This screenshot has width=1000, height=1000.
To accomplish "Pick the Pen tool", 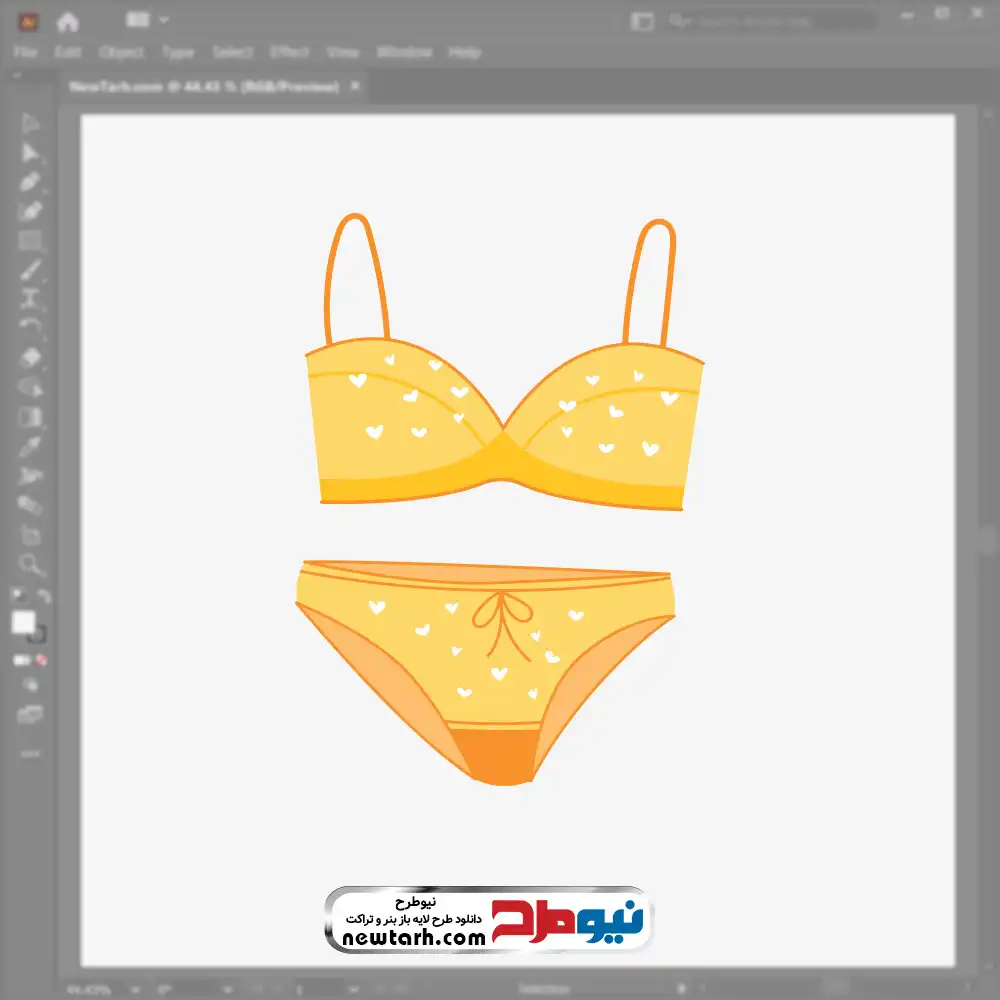I will click(x=30, y=182).
